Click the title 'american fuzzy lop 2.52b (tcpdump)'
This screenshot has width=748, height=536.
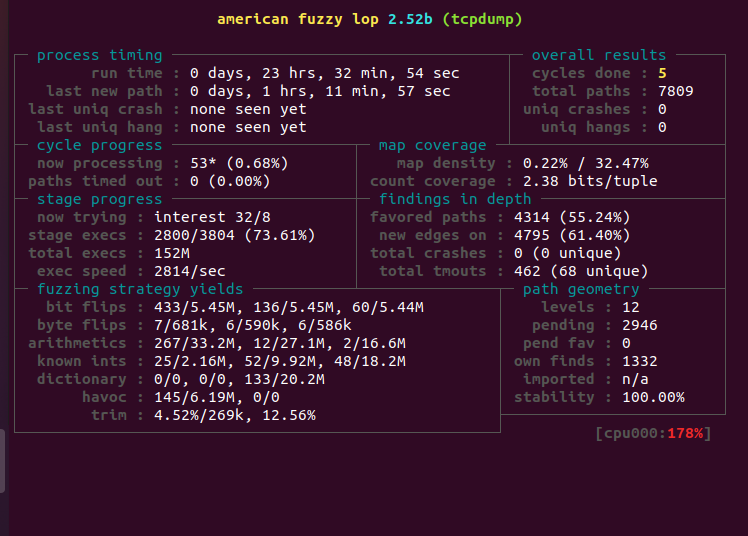coord(370,20)
